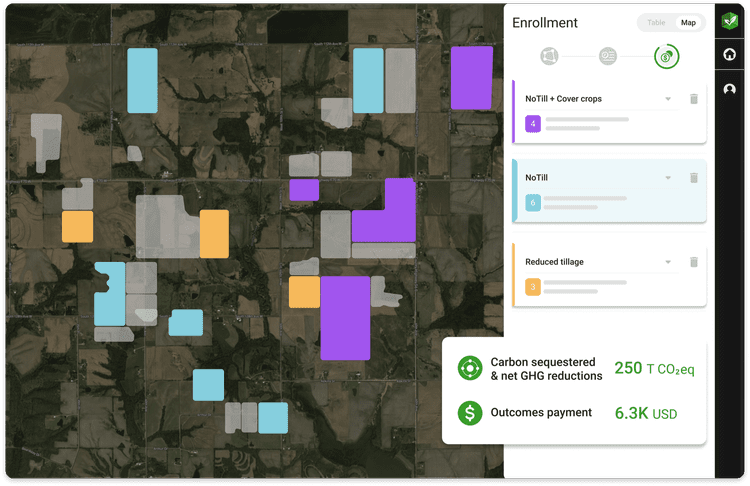Screen dimensions: 750x486
Task: Click the blue field count badge 6
Action: tap(533, 203)
